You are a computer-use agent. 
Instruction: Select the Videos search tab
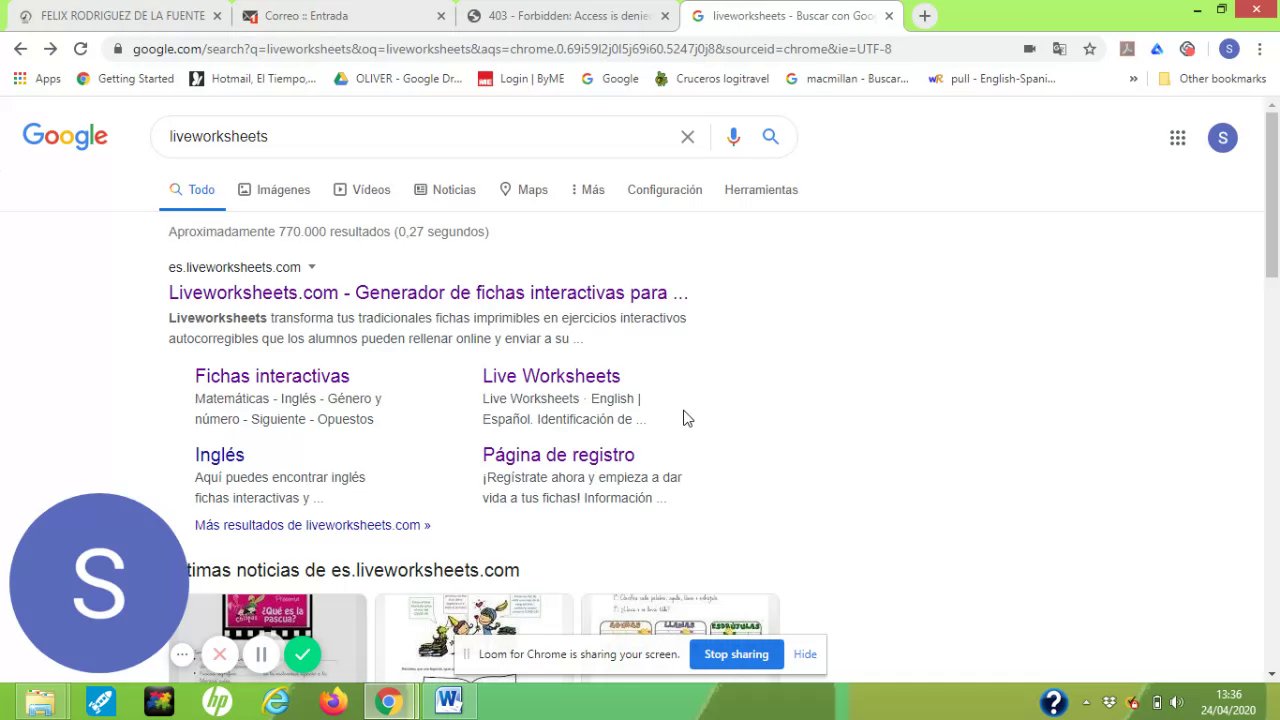point(362,190)
